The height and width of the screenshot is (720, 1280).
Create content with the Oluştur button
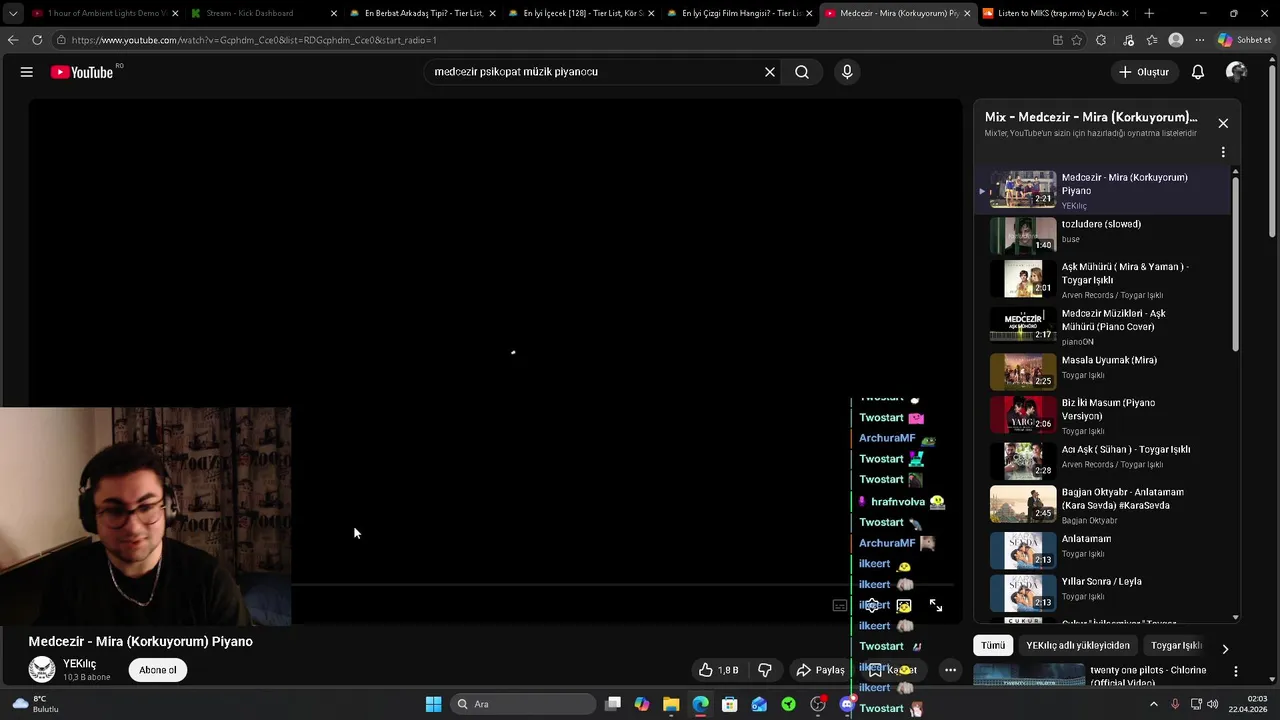[x=1143, y=72]
